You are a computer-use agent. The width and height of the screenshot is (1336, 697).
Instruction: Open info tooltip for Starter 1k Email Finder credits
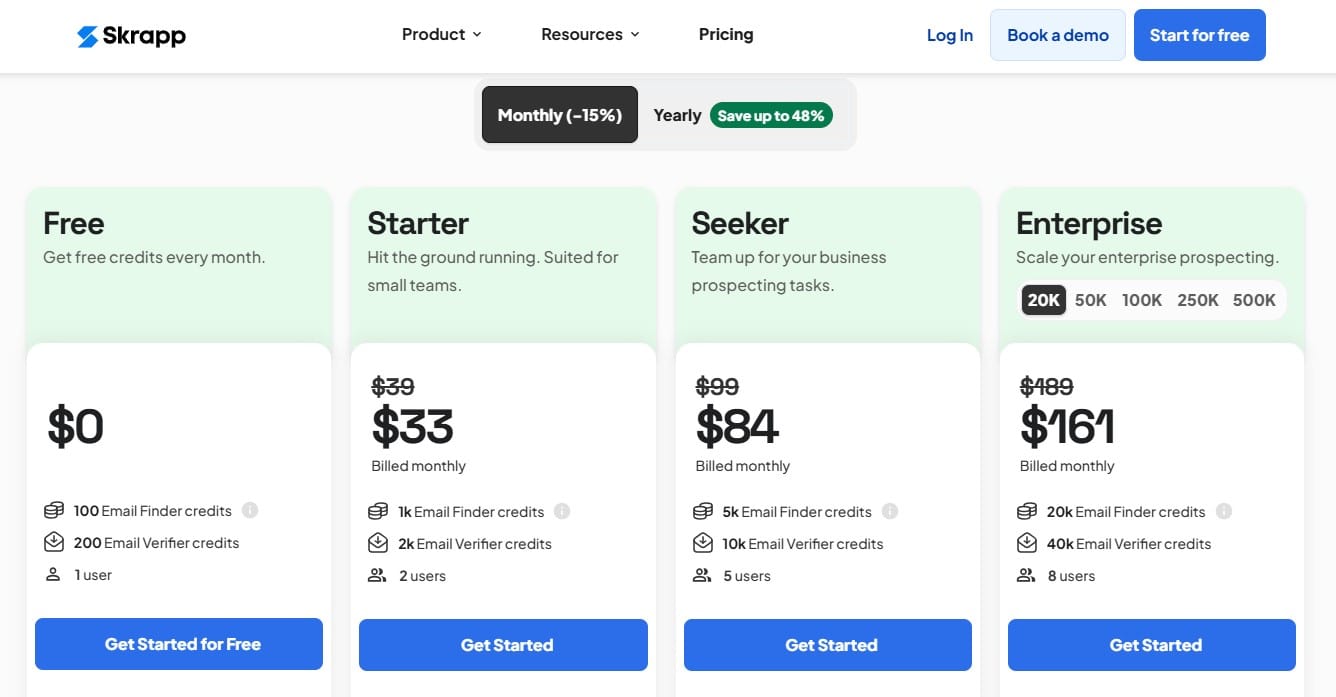click(562, 511)
